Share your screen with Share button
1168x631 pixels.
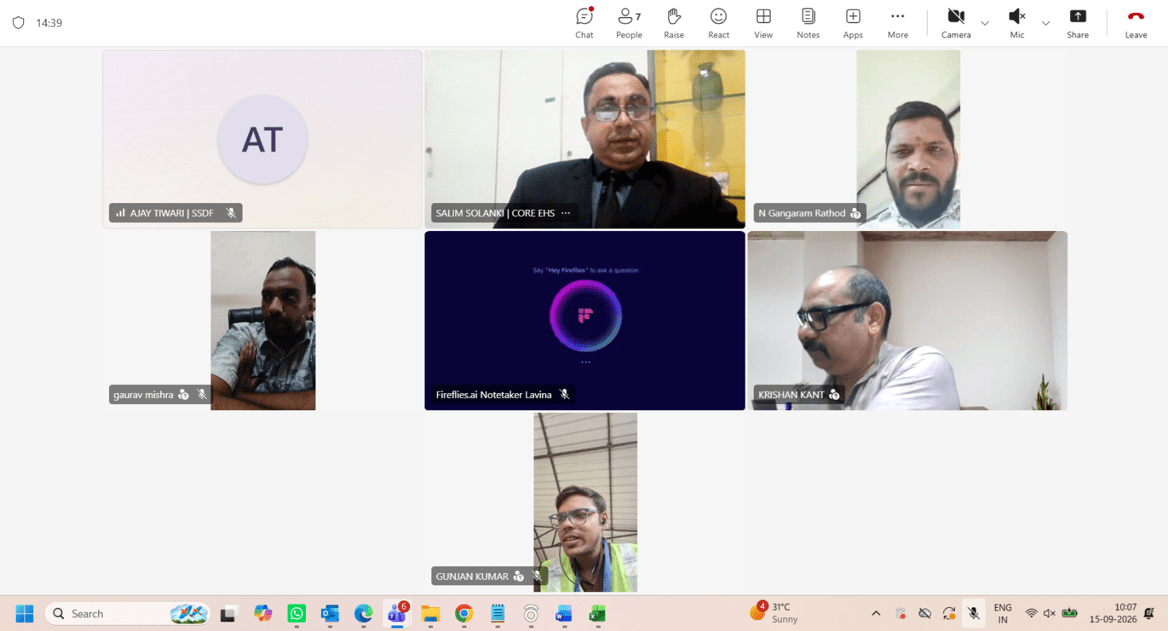1077,23
